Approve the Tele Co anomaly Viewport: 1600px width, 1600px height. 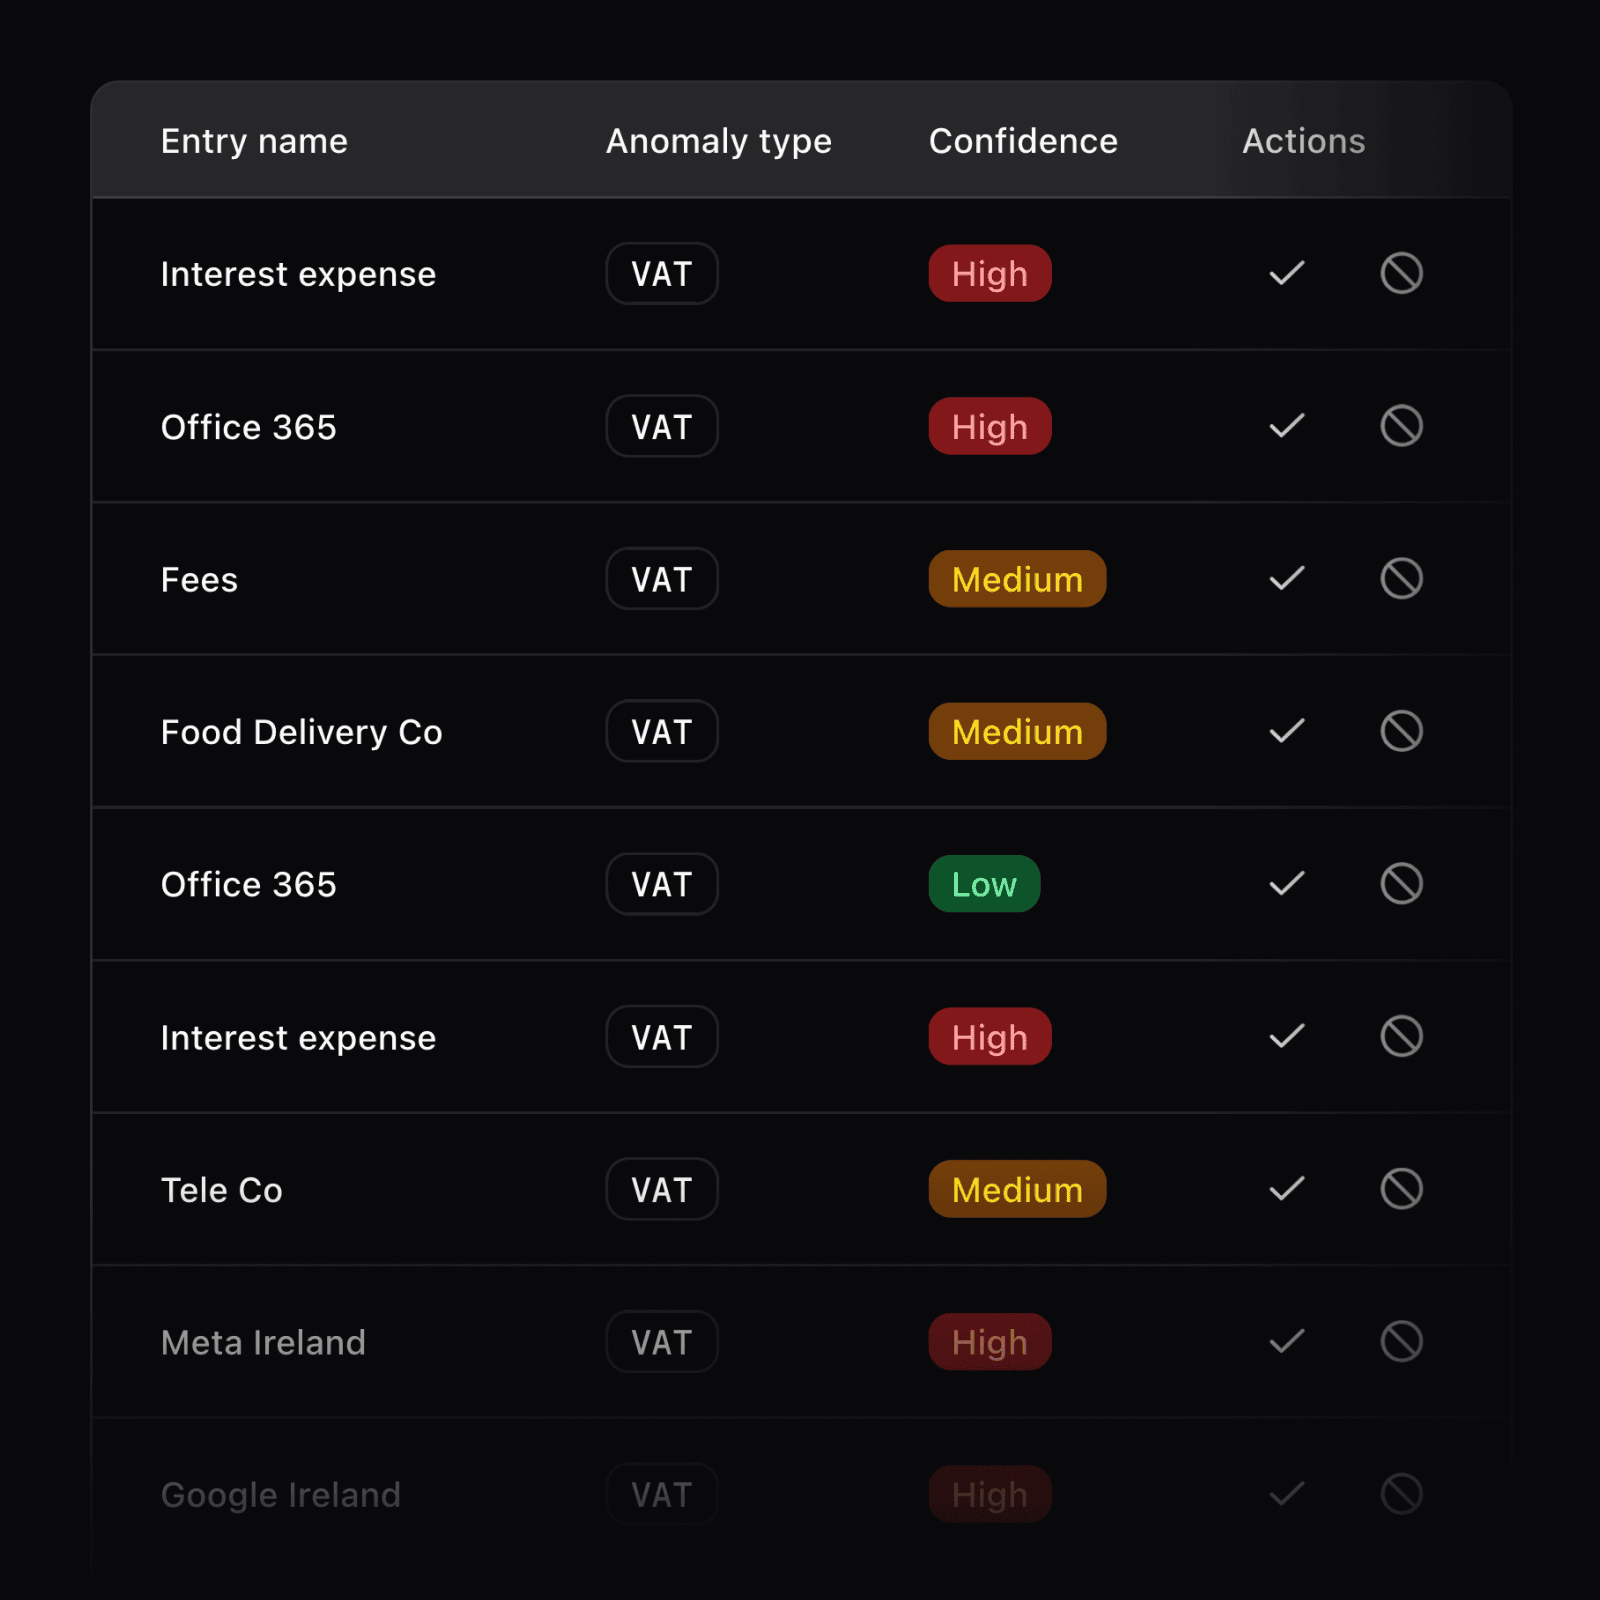coord(1285,1189)
